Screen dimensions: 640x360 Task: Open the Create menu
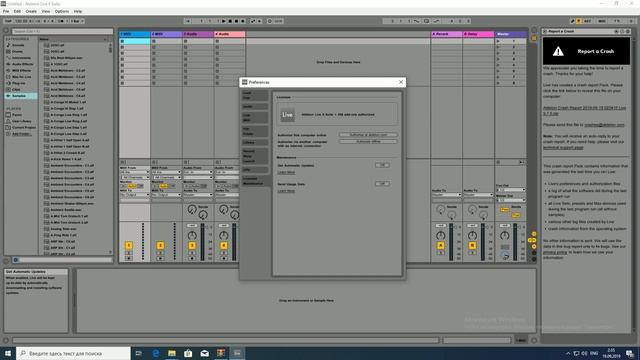pos(31,11)
